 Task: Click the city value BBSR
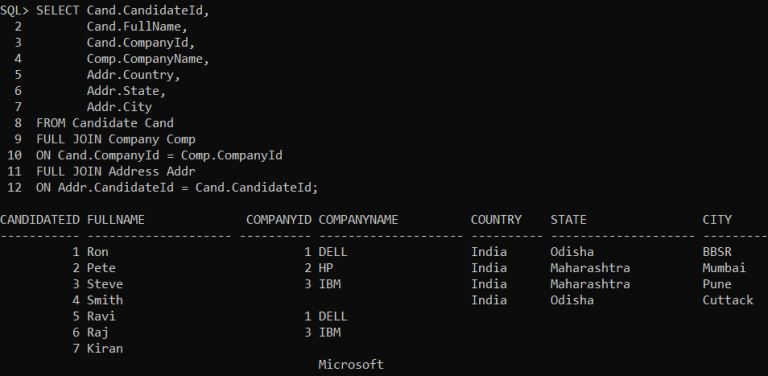(x=717, y=252)
